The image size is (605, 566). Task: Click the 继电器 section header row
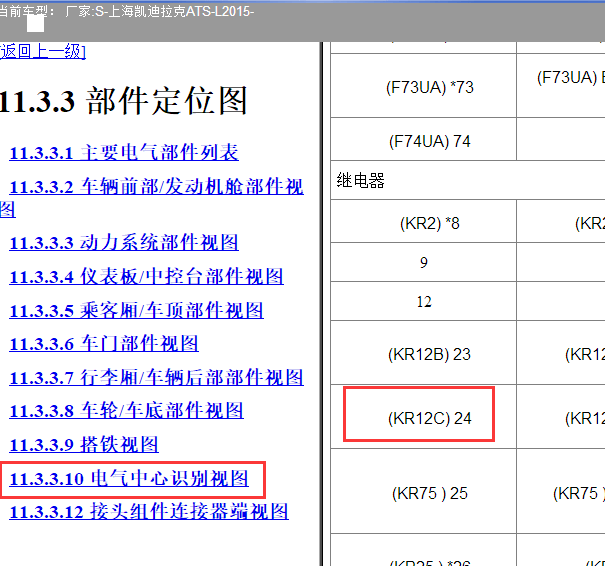[360, 181]
